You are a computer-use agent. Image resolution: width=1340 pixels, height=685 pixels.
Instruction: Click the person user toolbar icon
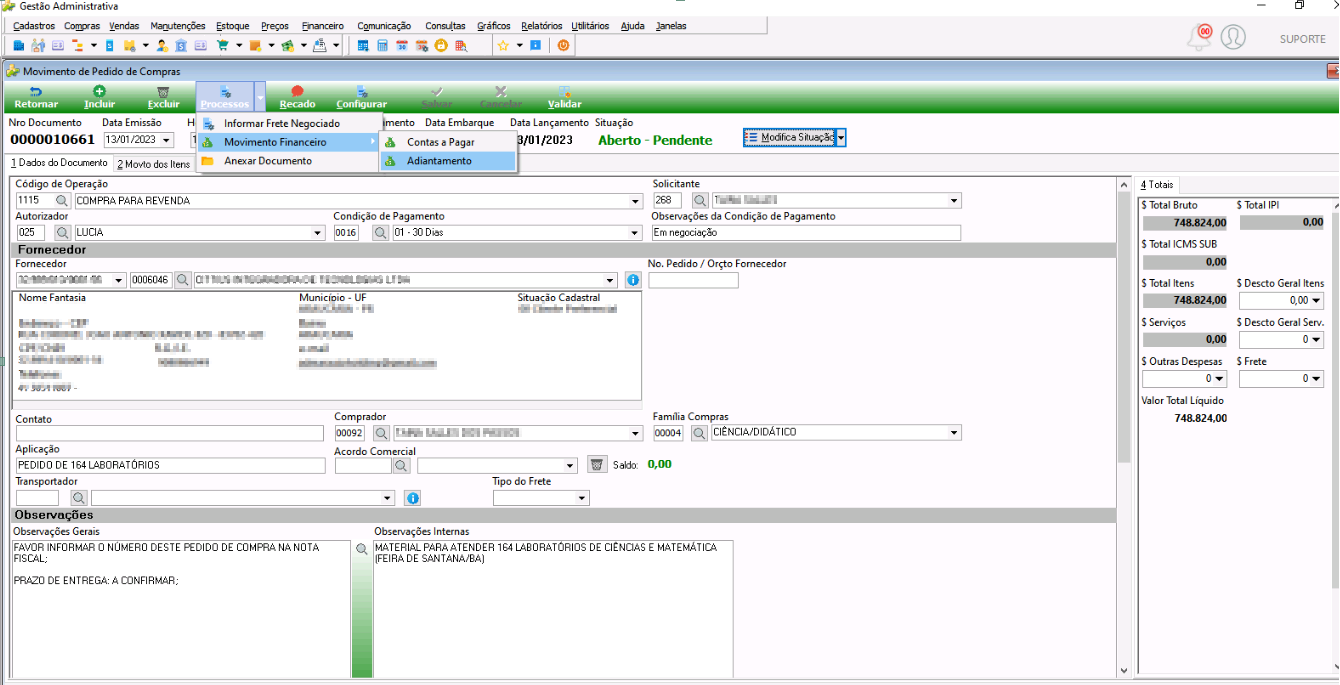[x=161, y=45]
